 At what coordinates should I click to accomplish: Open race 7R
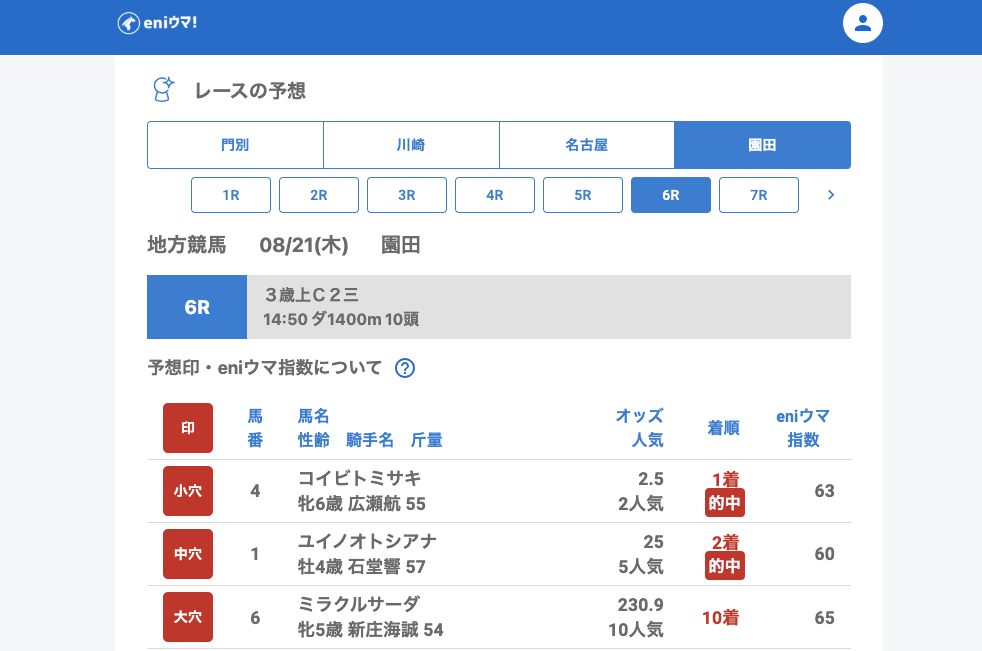(759, 195)
